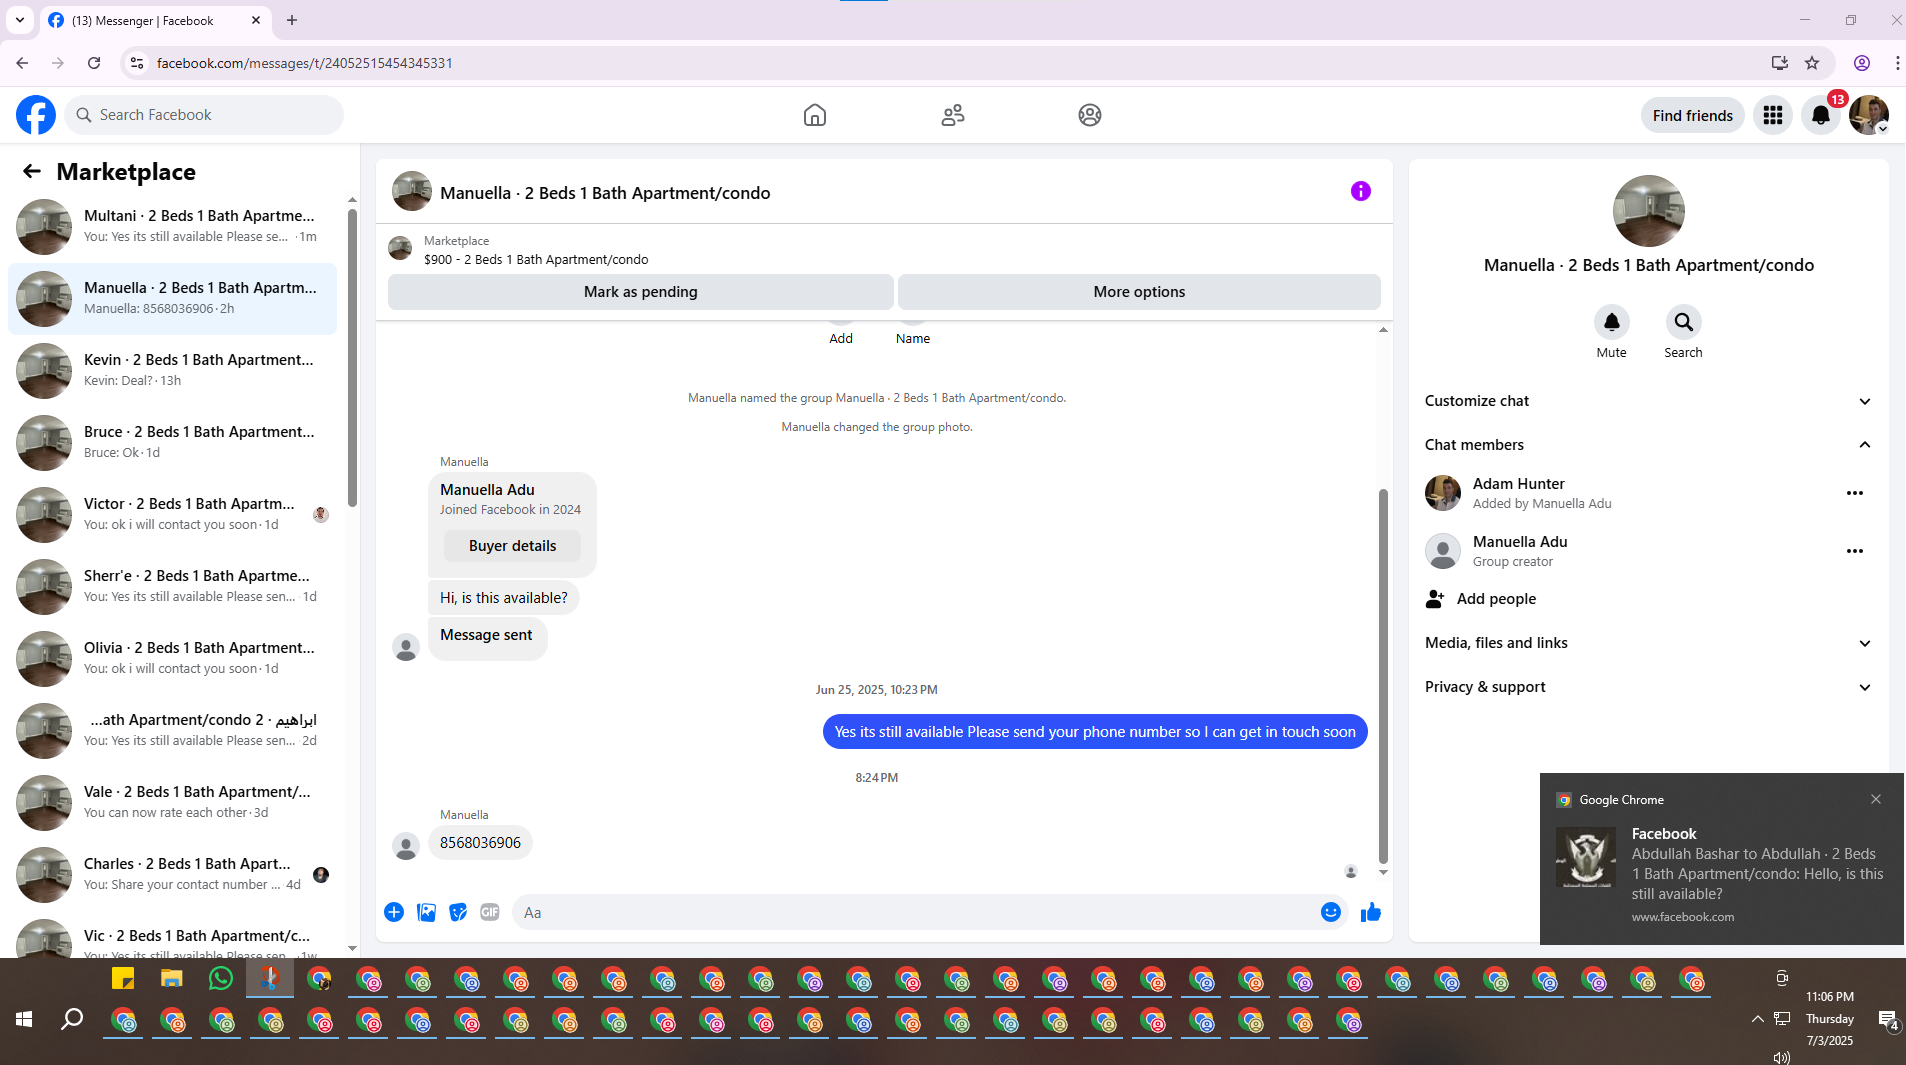
Task: Expand Privacy & support section
Action: pyautogui.click(x=1648, y=687)
